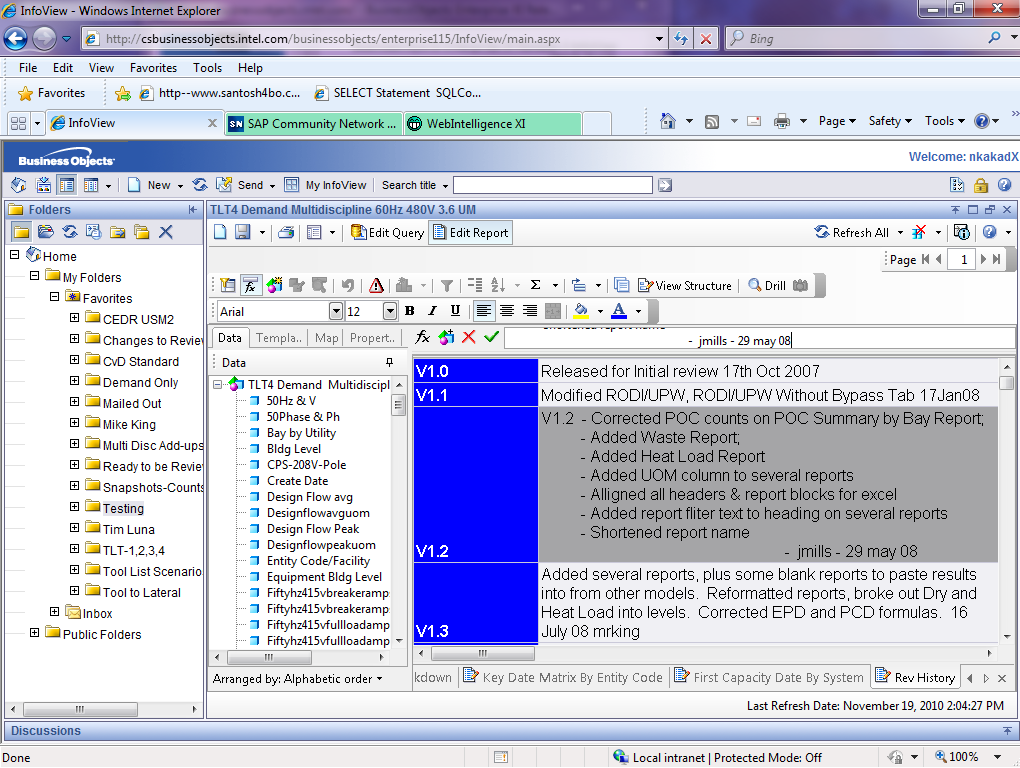The image size is (1020, 768).
Task: Click the Undo arrow in report toolbar
Action: point(348,285)
